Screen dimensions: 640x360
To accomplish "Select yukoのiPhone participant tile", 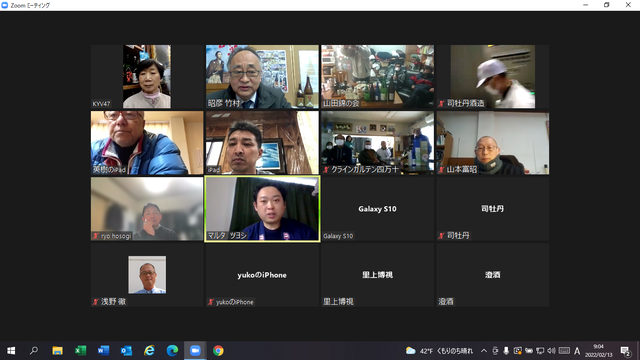I will 262,275.
